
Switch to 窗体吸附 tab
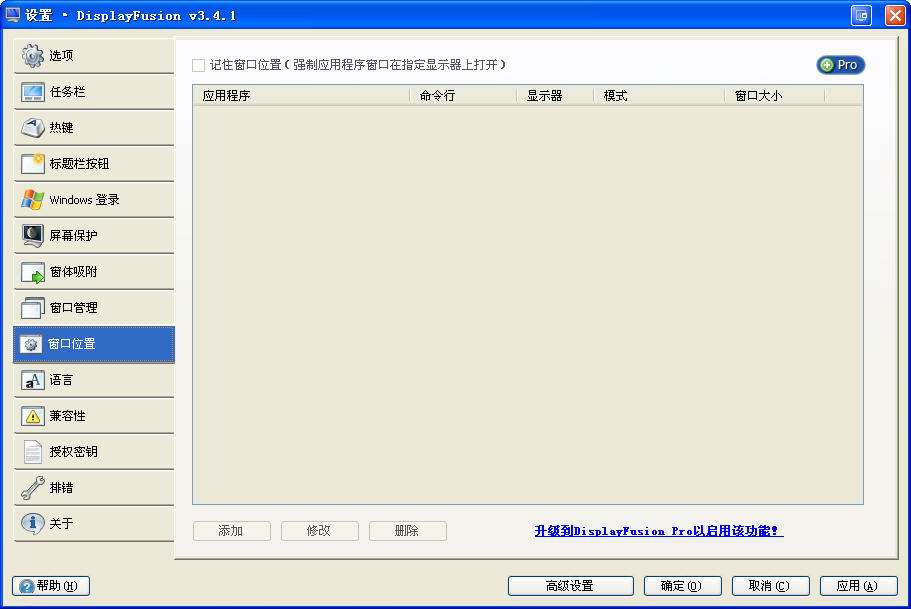(x=94, y=272)
